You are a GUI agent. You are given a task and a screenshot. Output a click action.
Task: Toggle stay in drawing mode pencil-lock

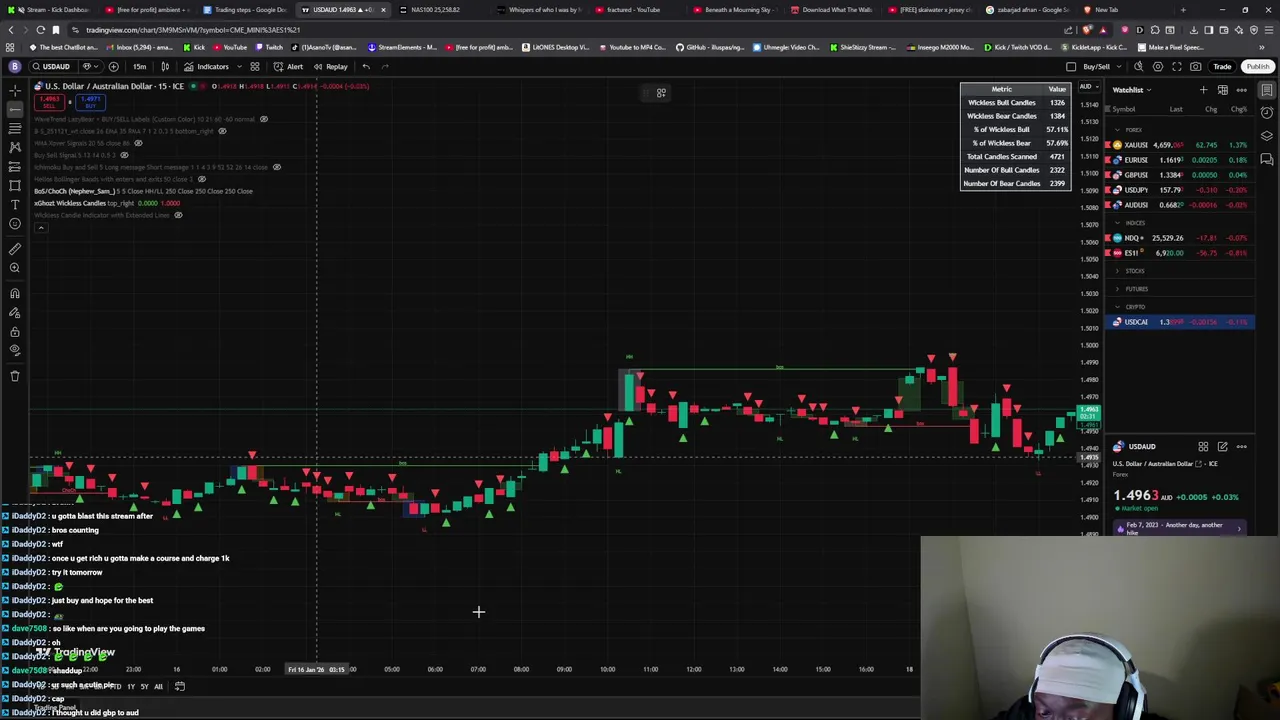(15, 312)
